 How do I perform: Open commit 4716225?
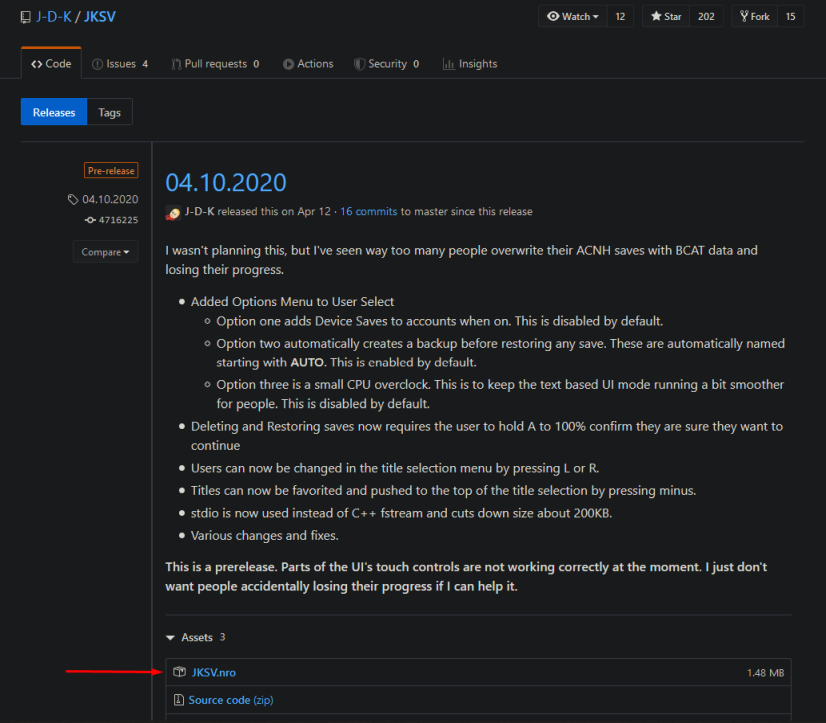click(x=119, y=220)
